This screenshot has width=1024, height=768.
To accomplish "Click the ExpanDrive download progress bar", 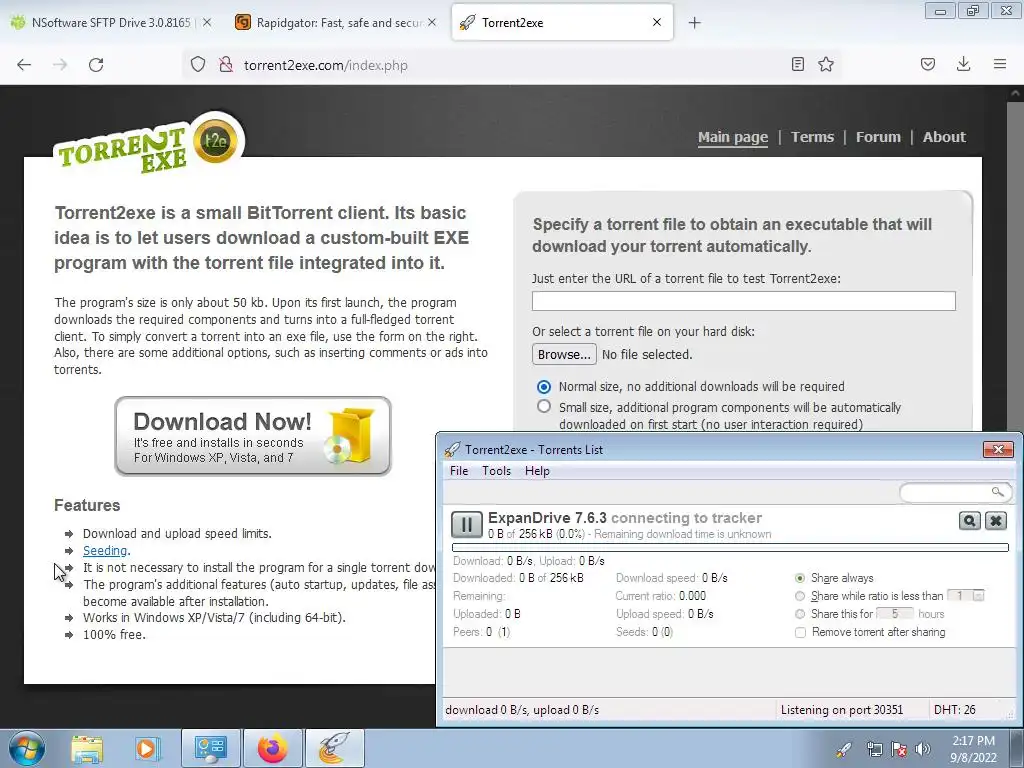I will [x=730, y=547].
